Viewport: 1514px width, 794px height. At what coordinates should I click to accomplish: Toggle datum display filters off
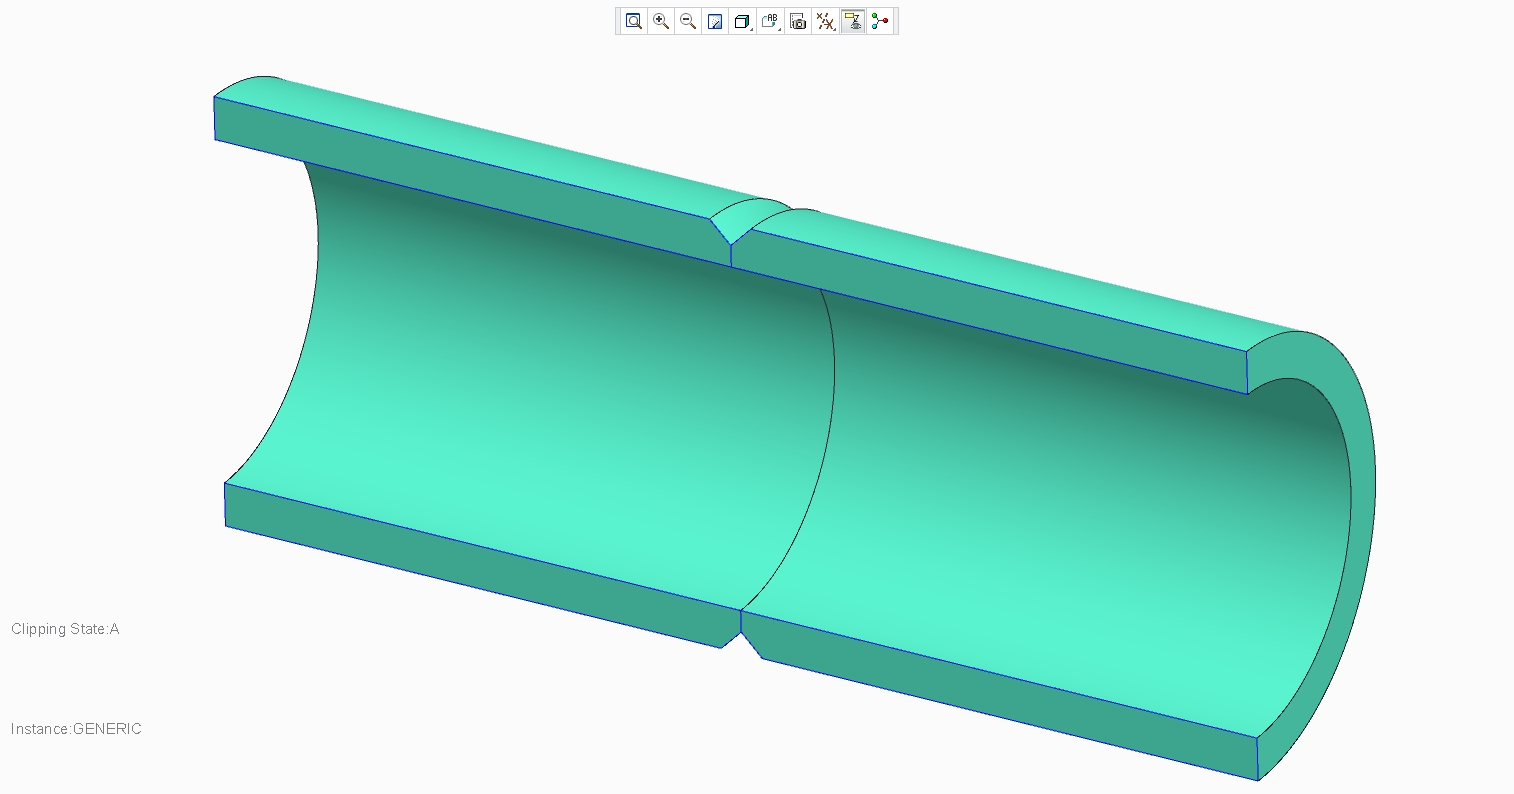(x=825, y=21)
